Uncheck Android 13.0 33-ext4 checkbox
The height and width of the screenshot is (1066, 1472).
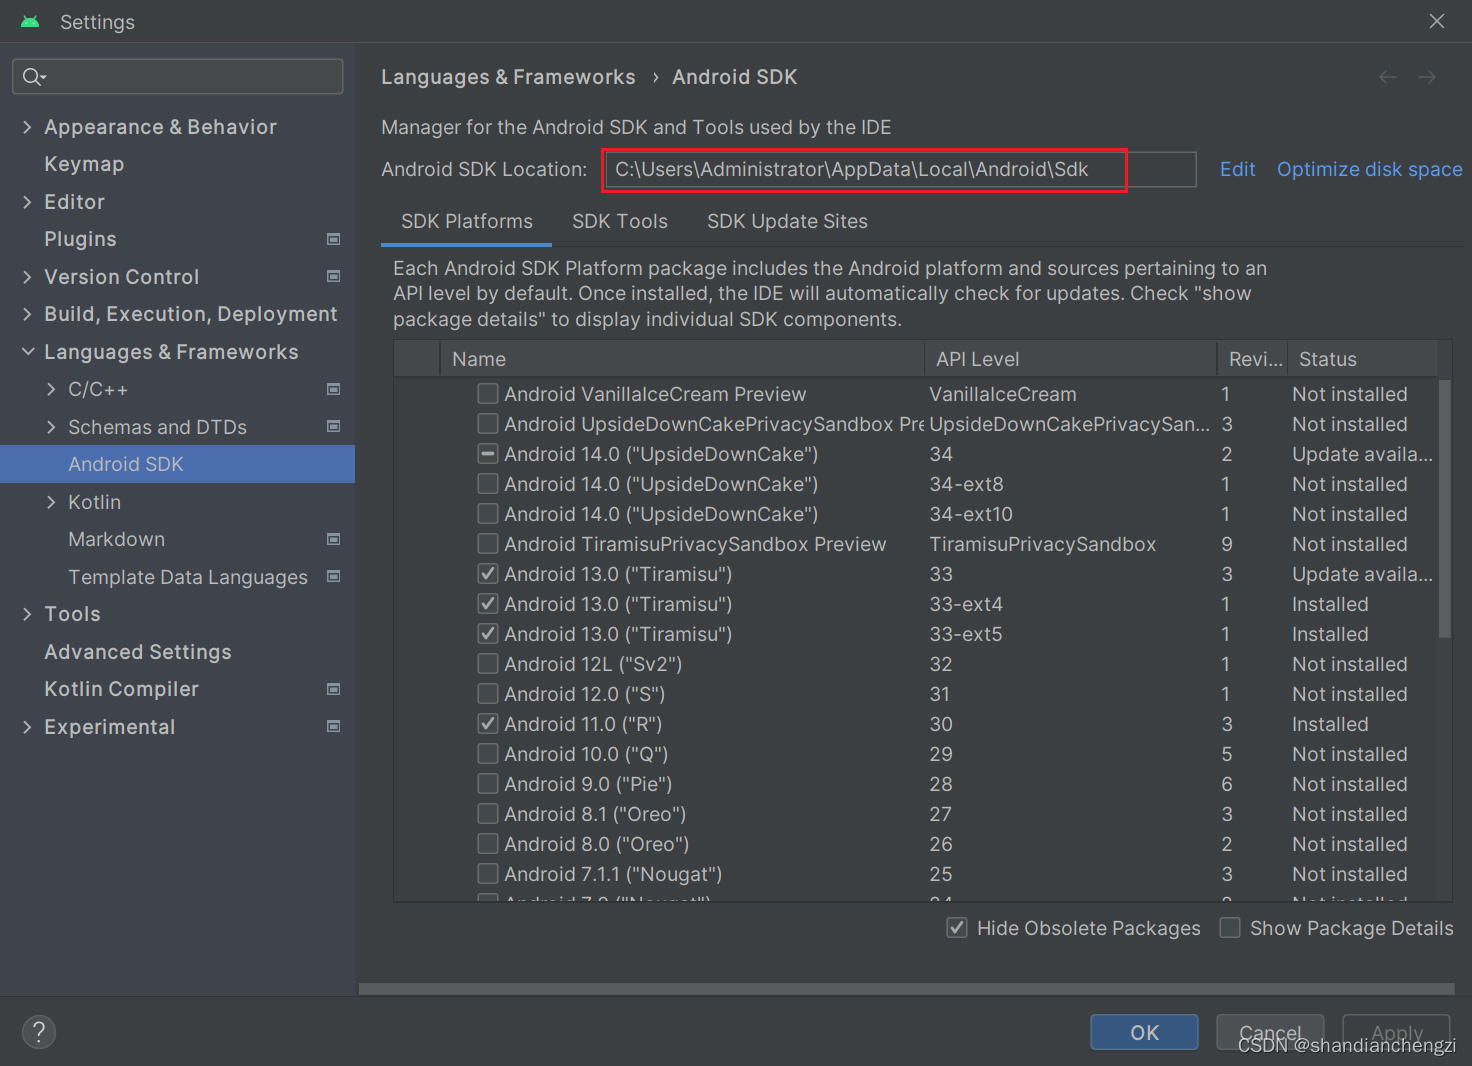488,604
